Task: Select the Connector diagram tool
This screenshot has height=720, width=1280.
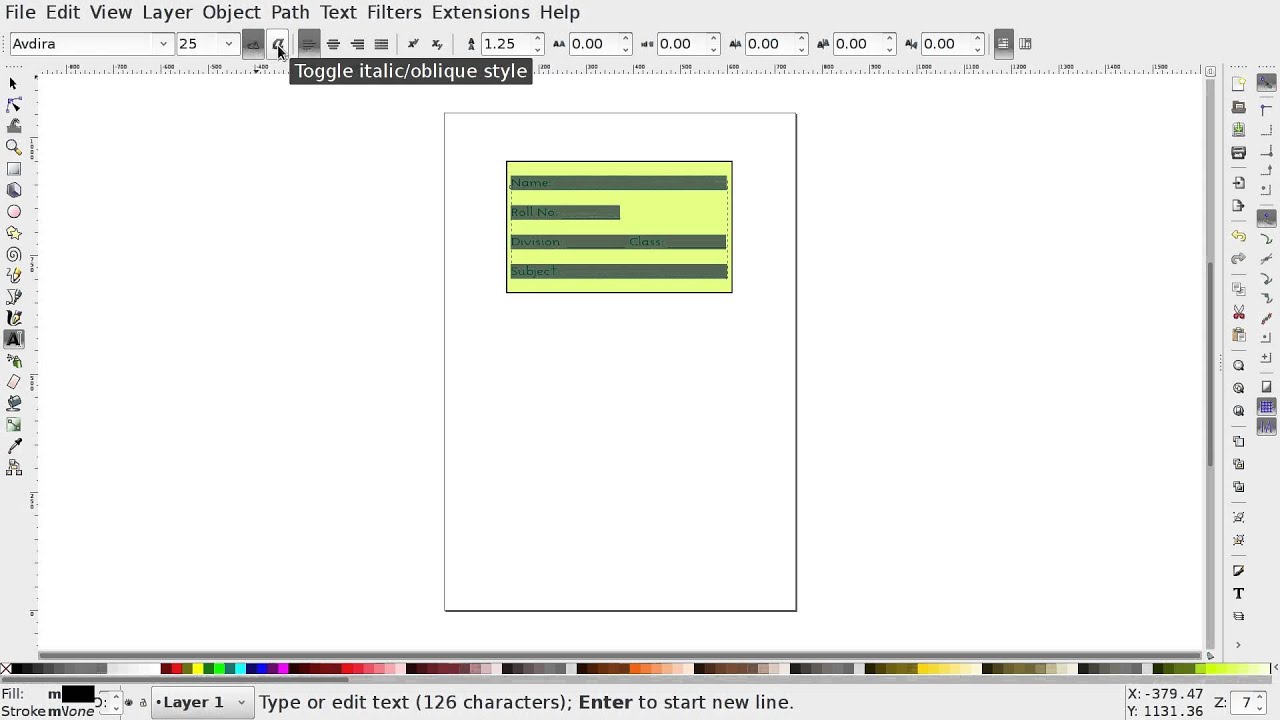Action: (x=14, y=467)
